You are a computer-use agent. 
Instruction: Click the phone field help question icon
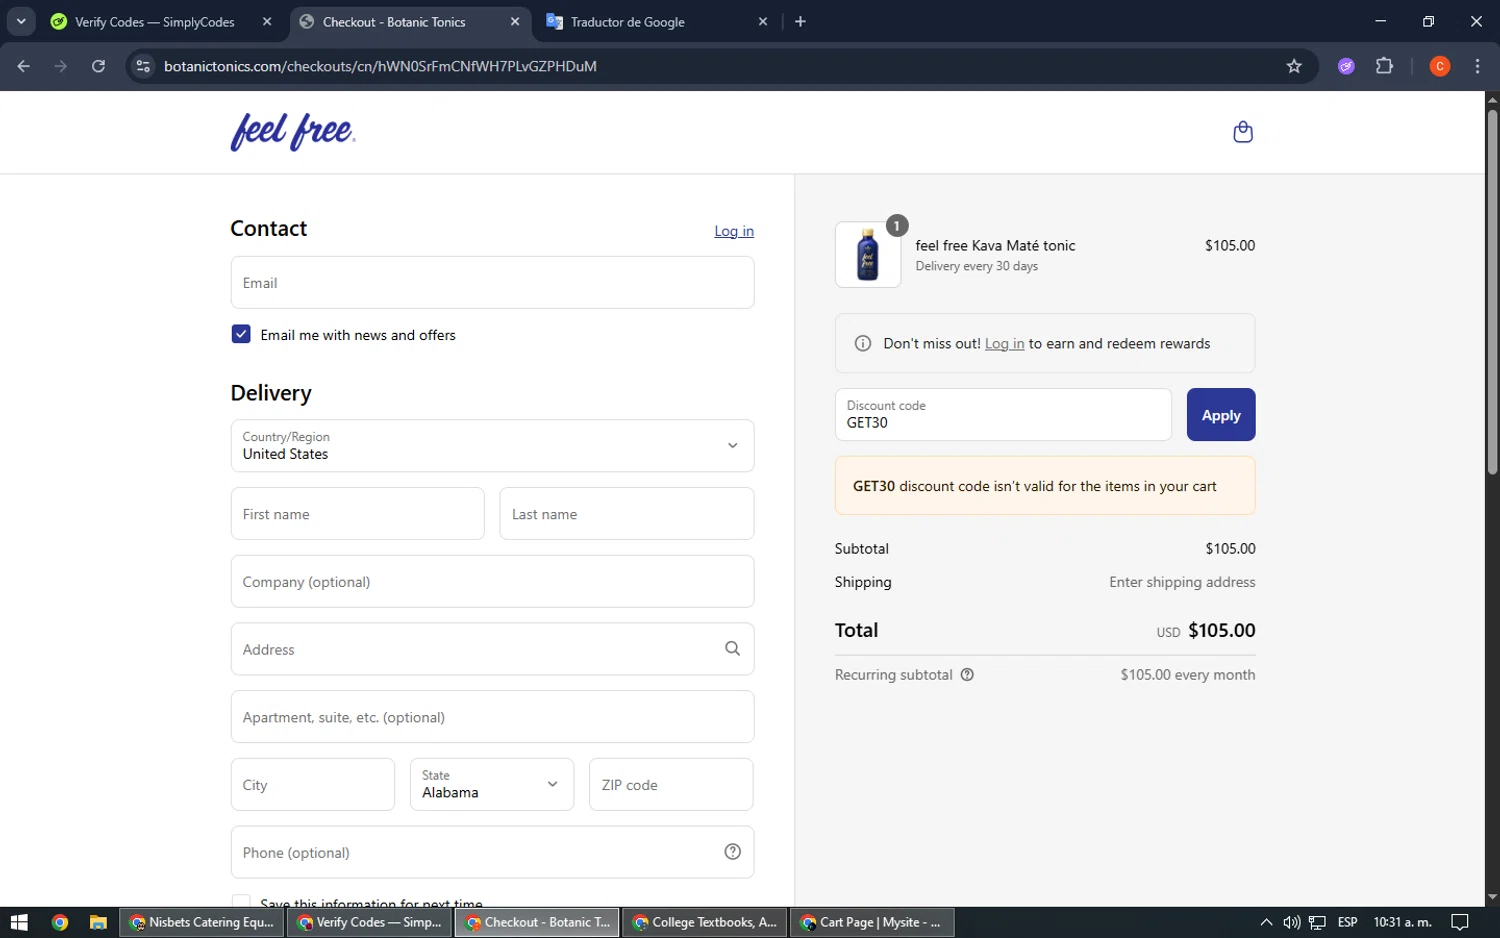pyautogui.click(x=732, y=852)
